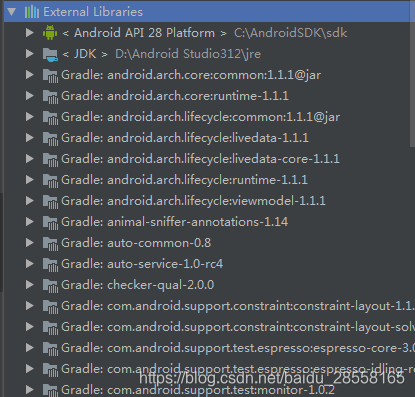Expand auto-common-0.8 arrow

[x=30, y=243]
